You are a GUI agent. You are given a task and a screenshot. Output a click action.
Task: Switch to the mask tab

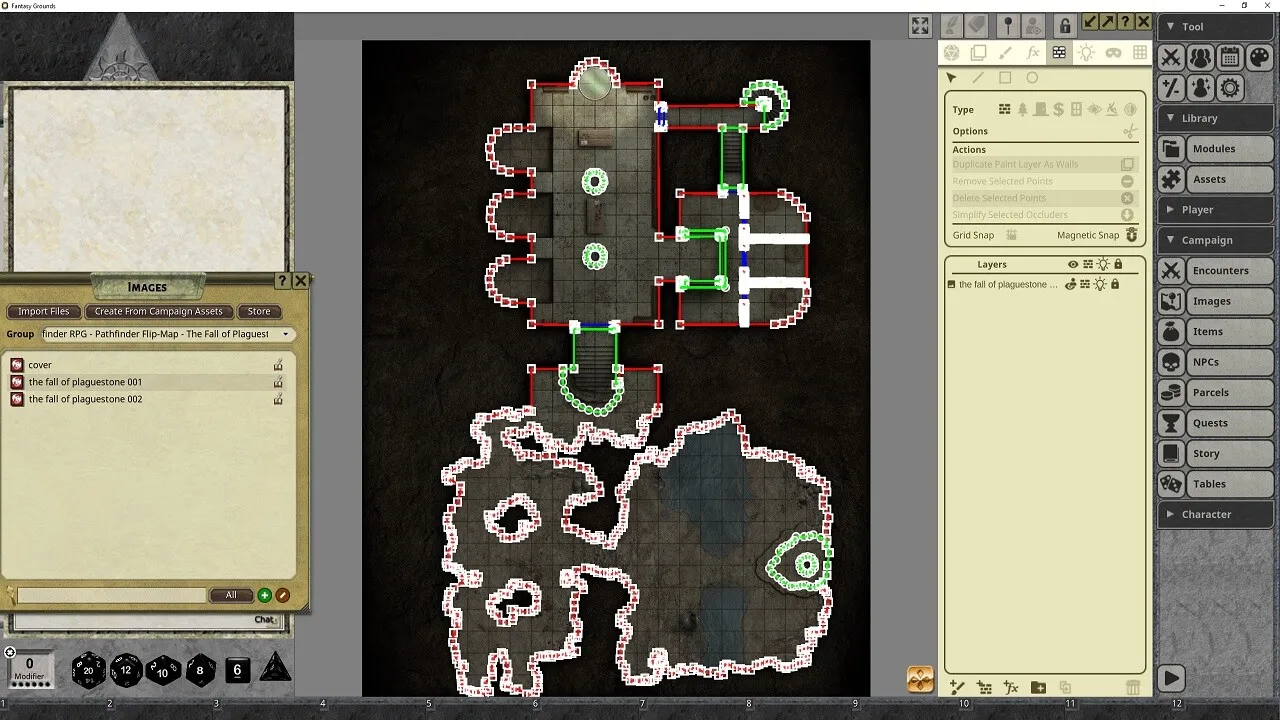tap(1112, 53)
